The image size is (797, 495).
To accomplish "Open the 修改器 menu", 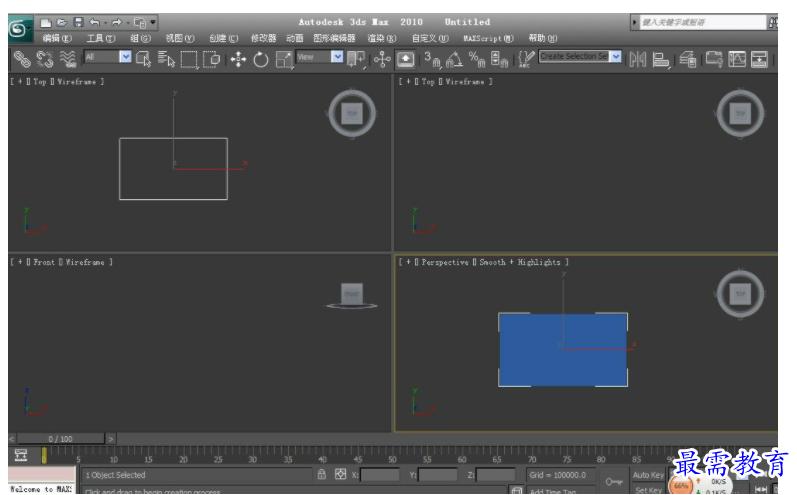I will (263, 38).
